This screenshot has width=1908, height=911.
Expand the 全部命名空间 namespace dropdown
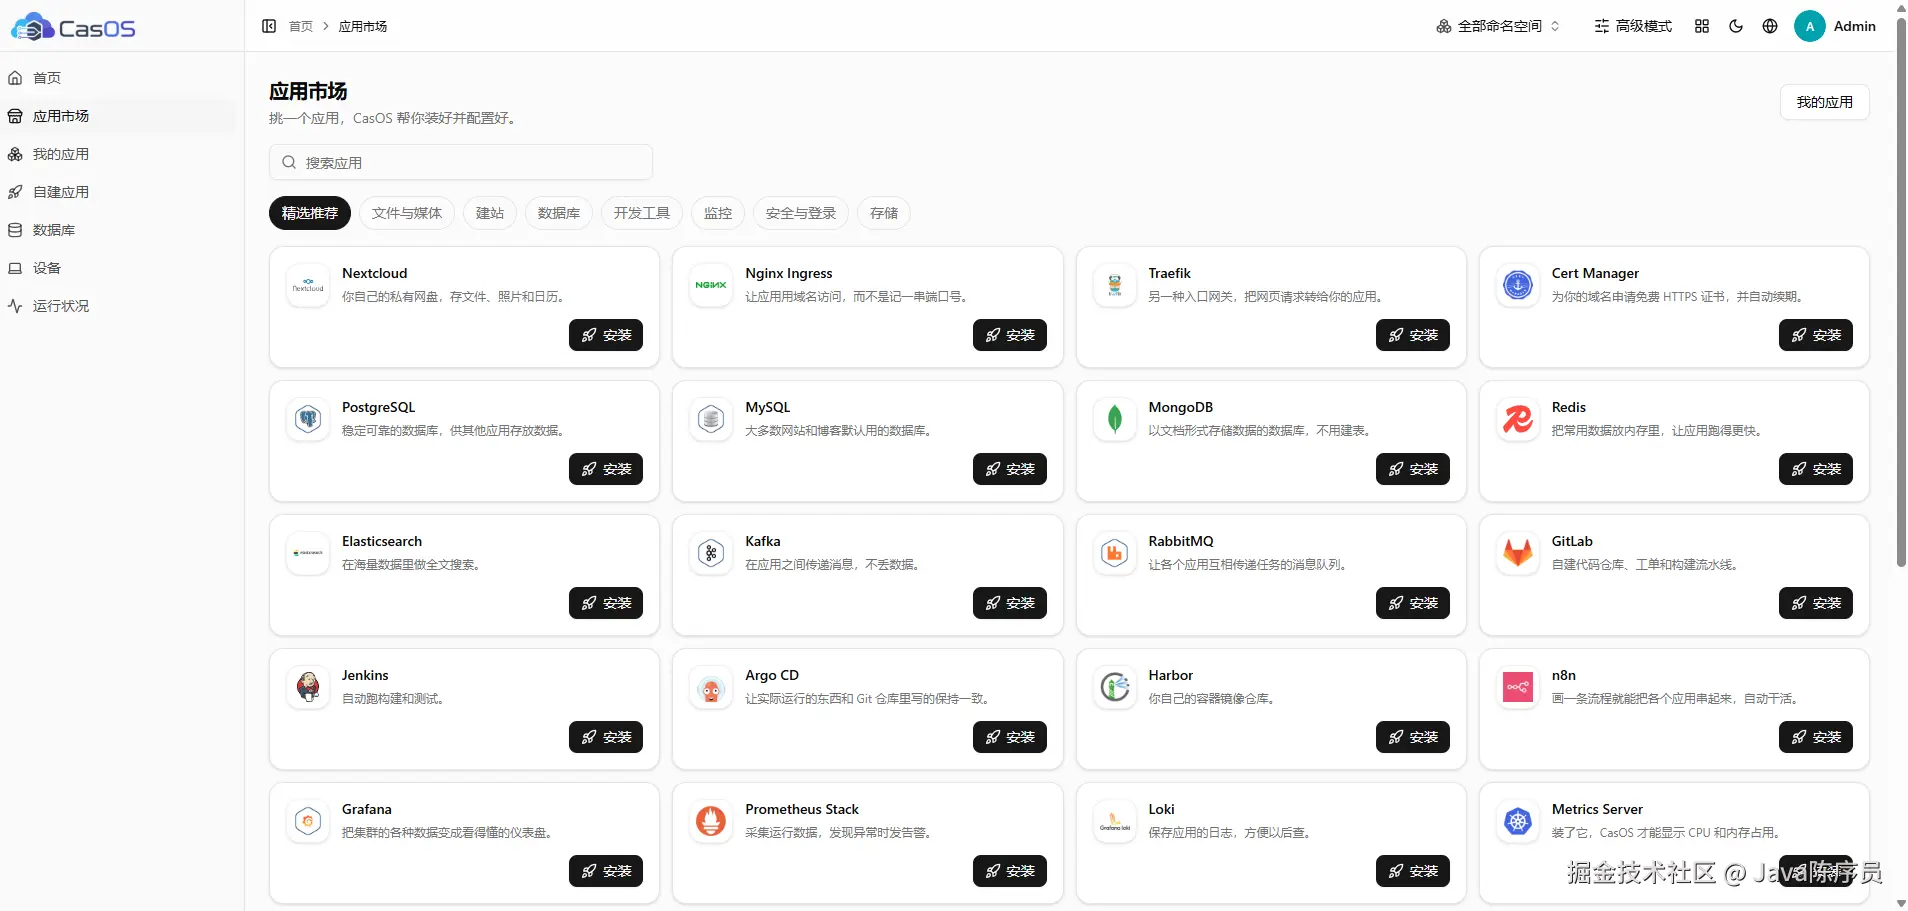[1498, 26]
